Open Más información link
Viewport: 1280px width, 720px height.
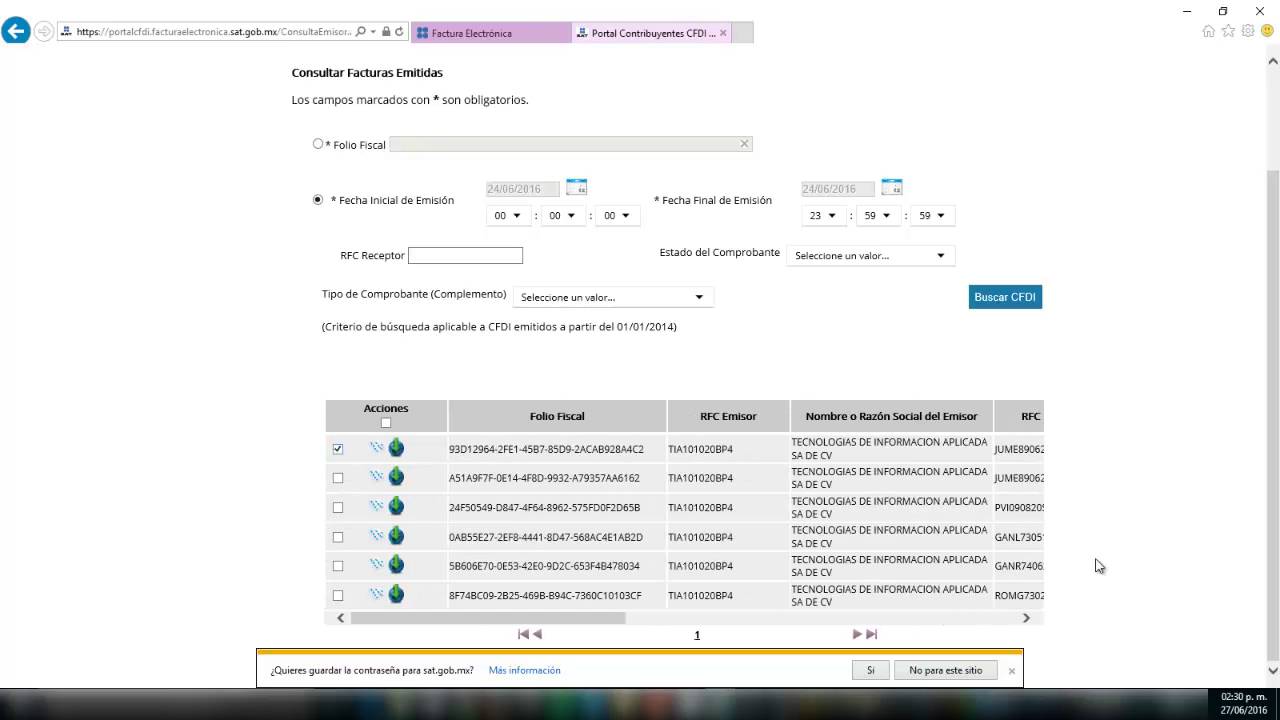524,670
